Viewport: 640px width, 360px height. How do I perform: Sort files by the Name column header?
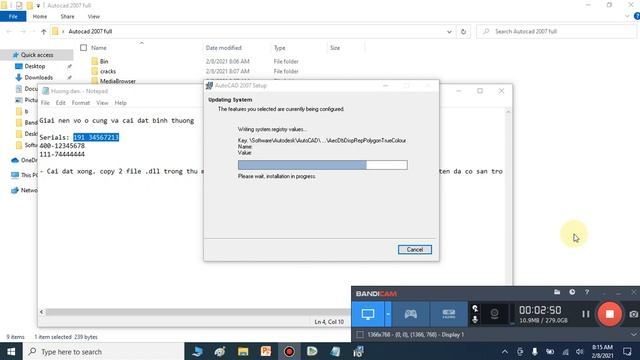pyautogui.click(x=99, y=48)
